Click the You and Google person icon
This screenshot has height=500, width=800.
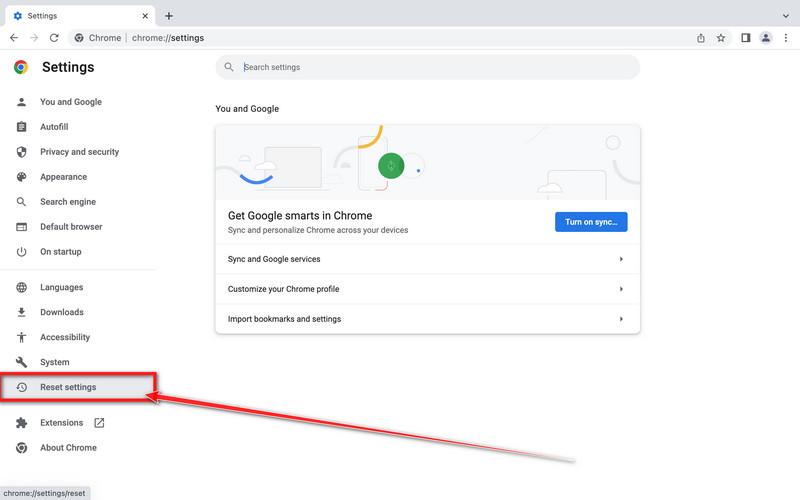click(x=21, y=102)
